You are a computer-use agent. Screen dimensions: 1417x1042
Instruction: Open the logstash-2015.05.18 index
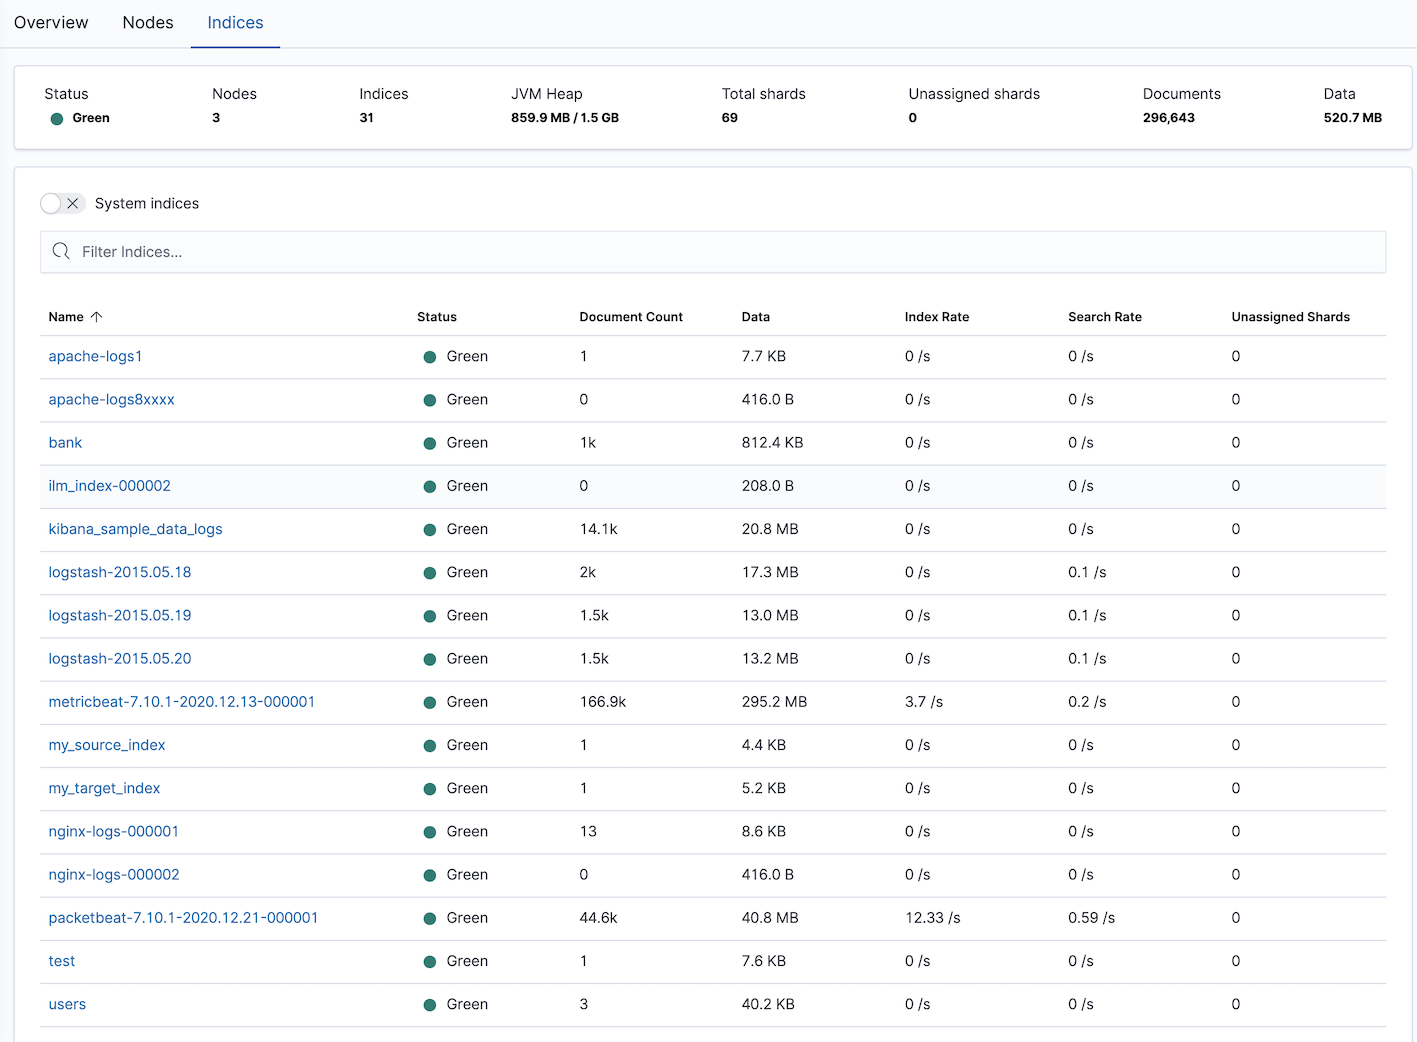pyautogui.click(x=120, y=572)
